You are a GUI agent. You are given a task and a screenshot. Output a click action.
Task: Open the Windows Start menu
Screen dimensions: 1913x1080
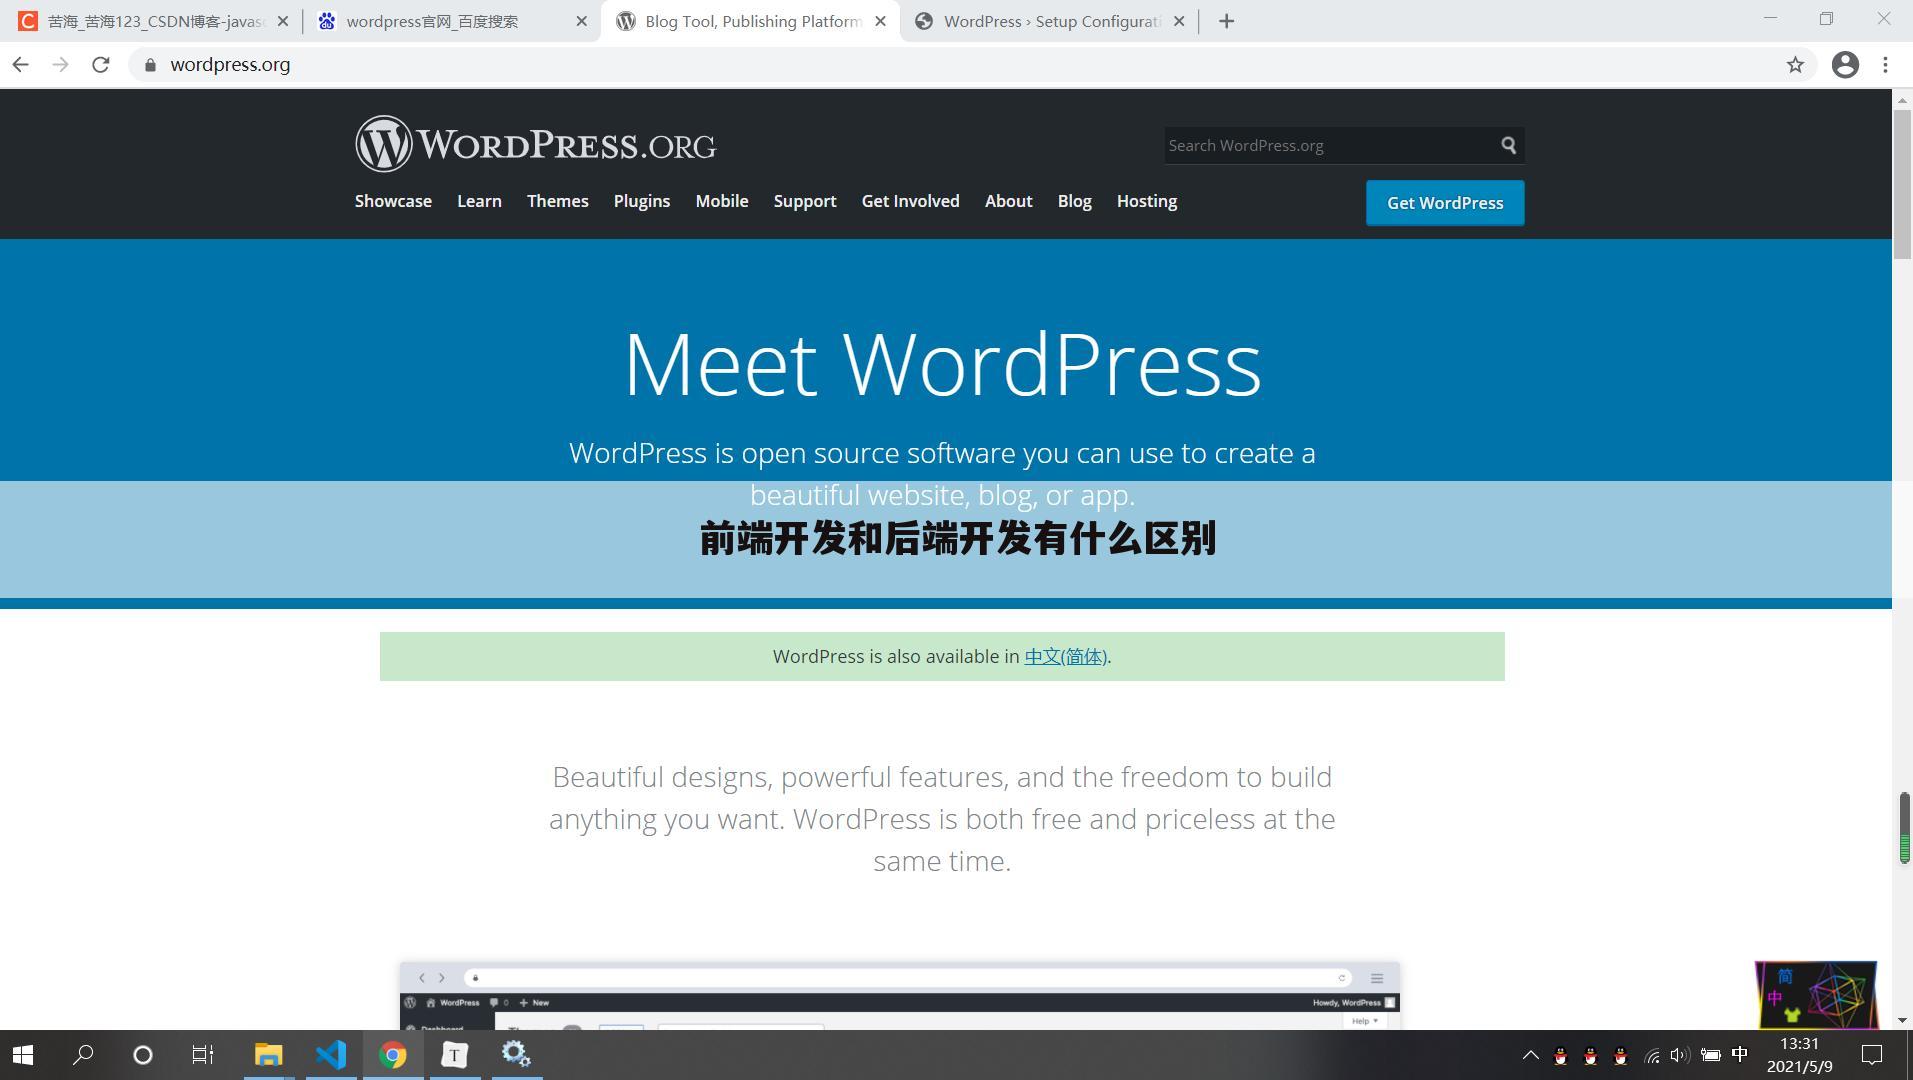tap(23, 1055)
